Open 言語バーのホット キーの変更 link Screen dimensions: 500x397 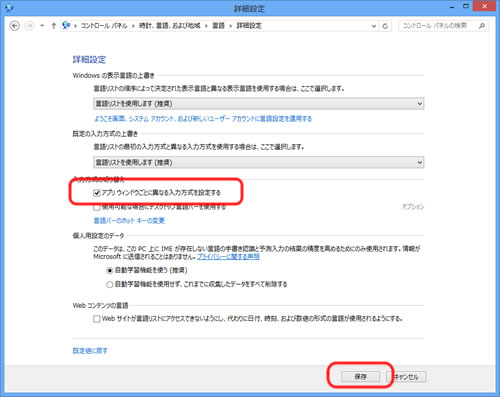(129, 221)
